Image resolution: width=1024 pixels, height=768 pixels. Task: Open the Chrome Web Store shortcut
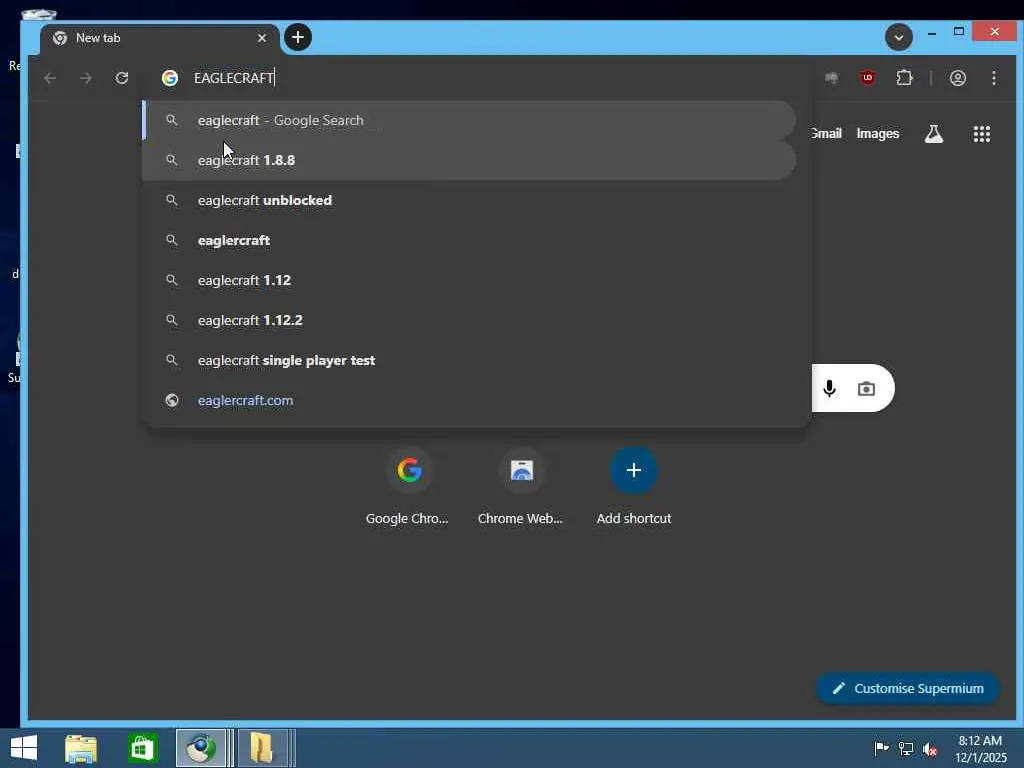(520, 487)
